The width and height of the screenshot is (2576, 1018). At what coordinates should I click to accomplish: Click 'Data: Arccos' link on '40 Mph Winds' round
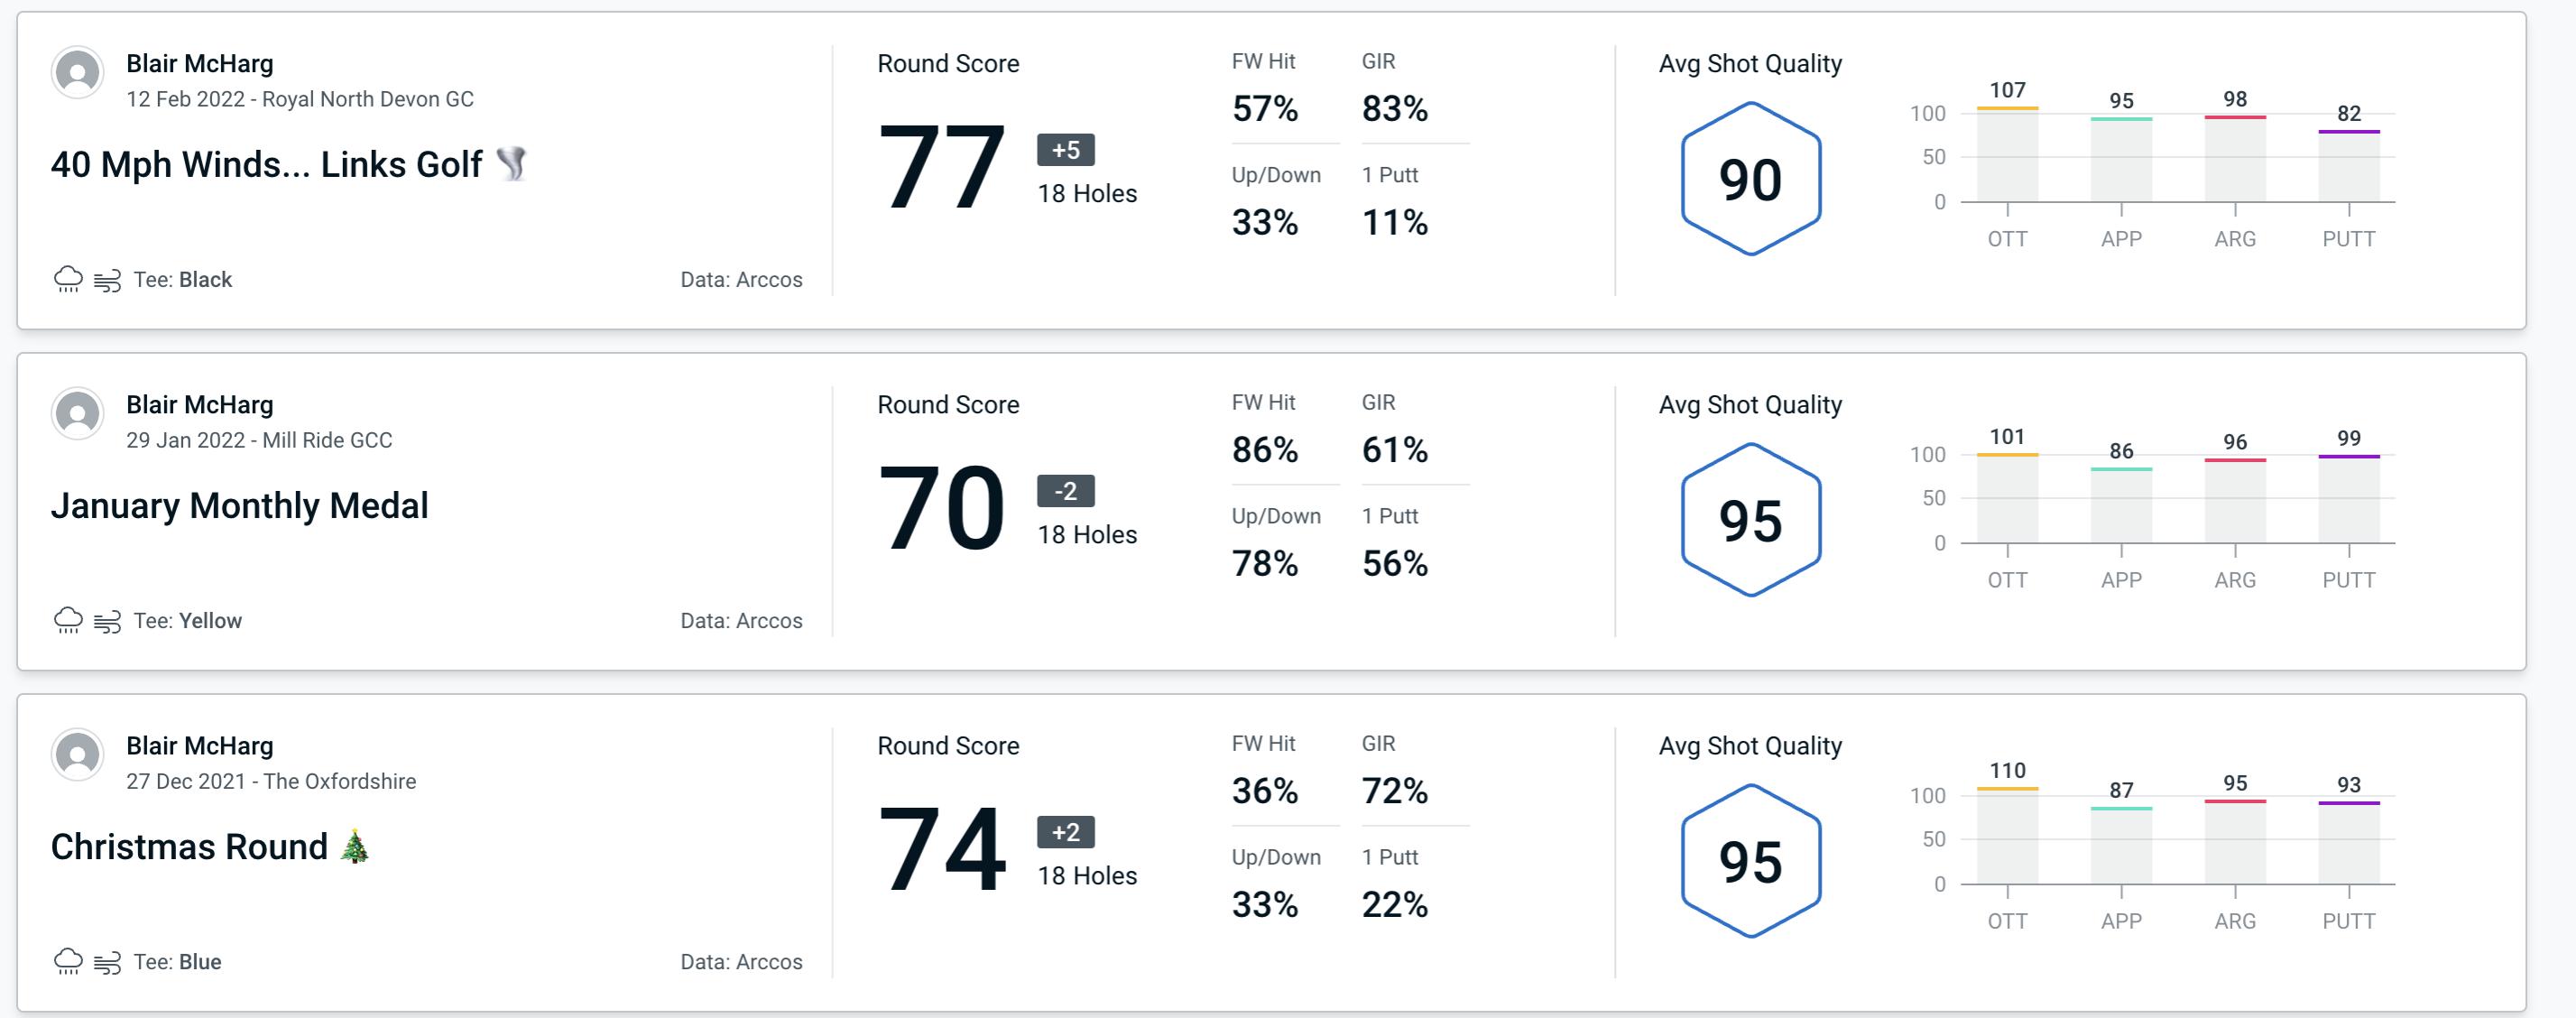pos(739,277)
